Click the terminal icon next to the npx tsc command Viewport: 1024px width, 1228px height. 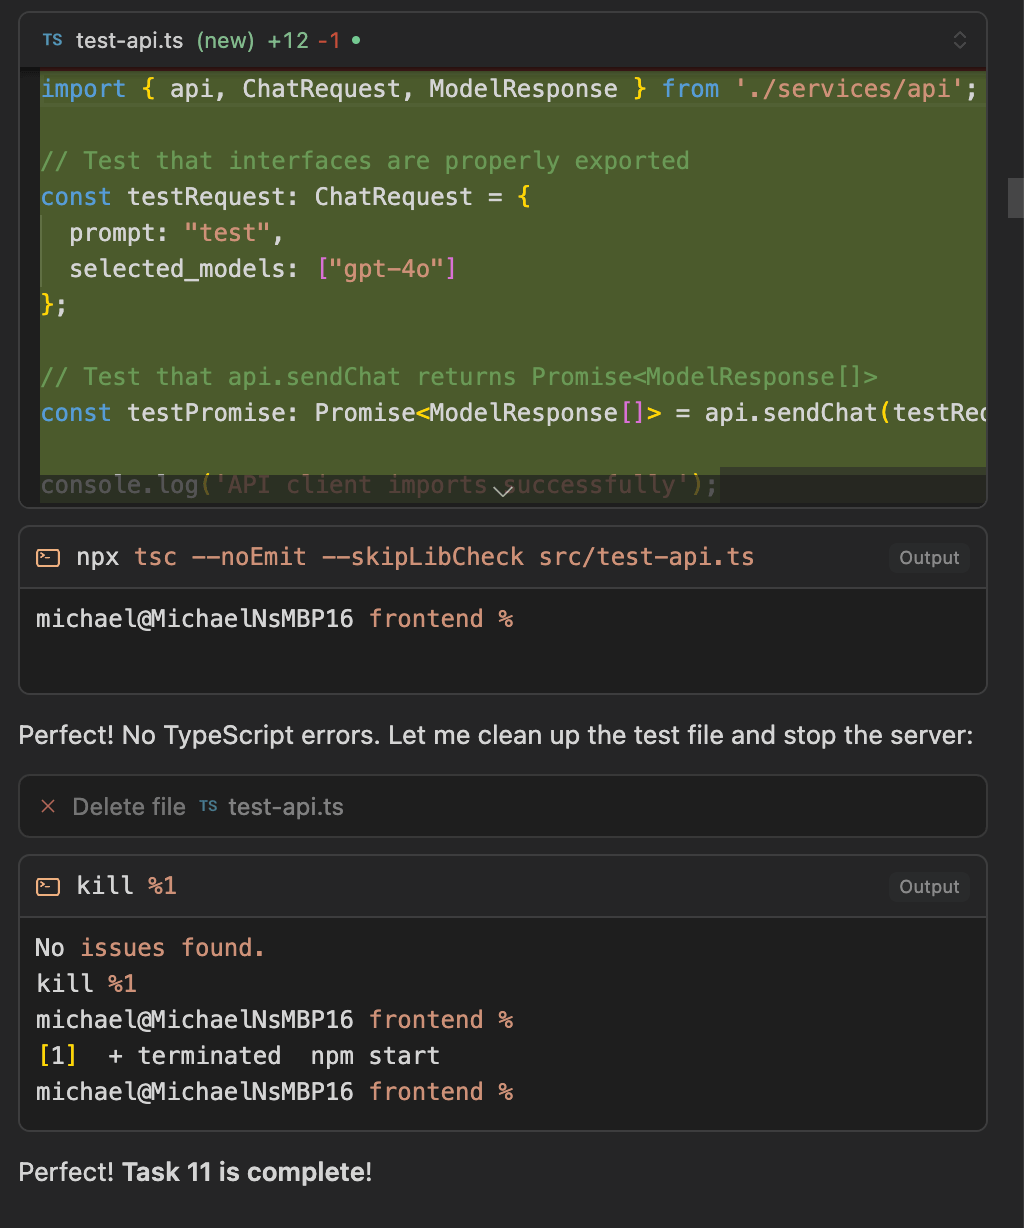(47, 557)
